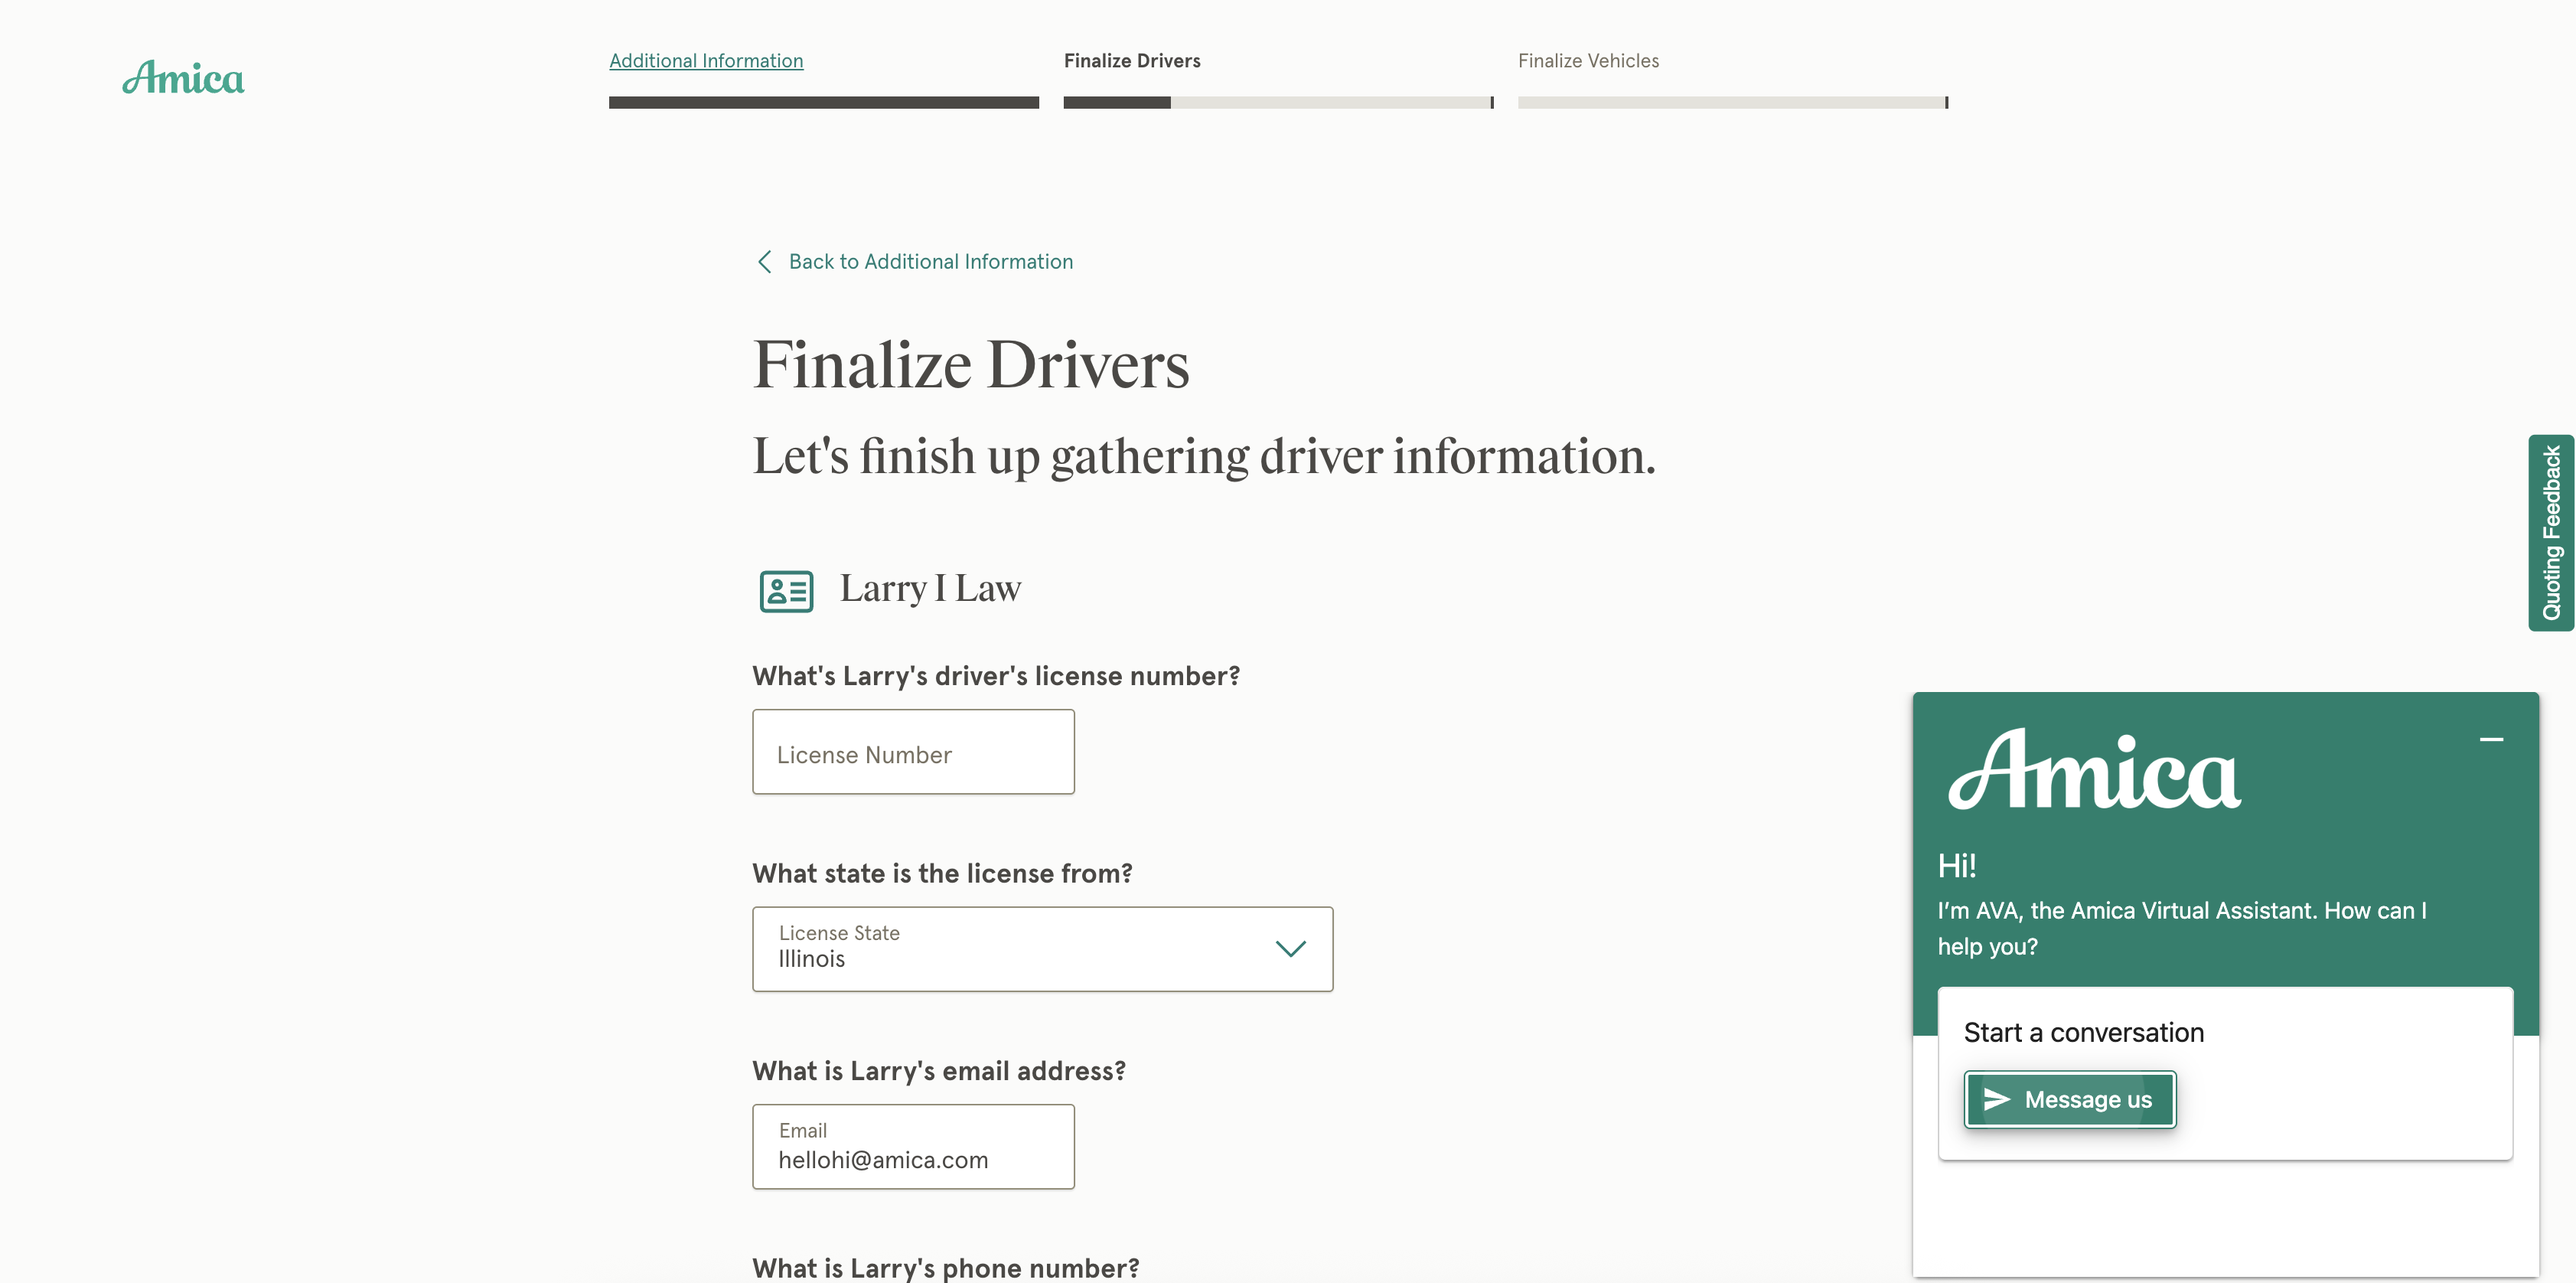Screen dimensions: 2576x1283
Task: Open the Quoting Feedback side tab
Action: click(2551, 533)
